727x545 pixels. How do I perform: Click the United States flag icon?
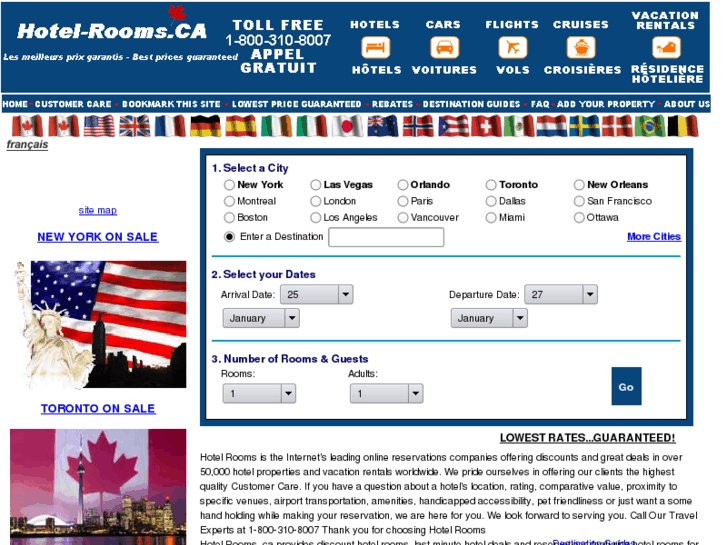click(x=99, y=126)
